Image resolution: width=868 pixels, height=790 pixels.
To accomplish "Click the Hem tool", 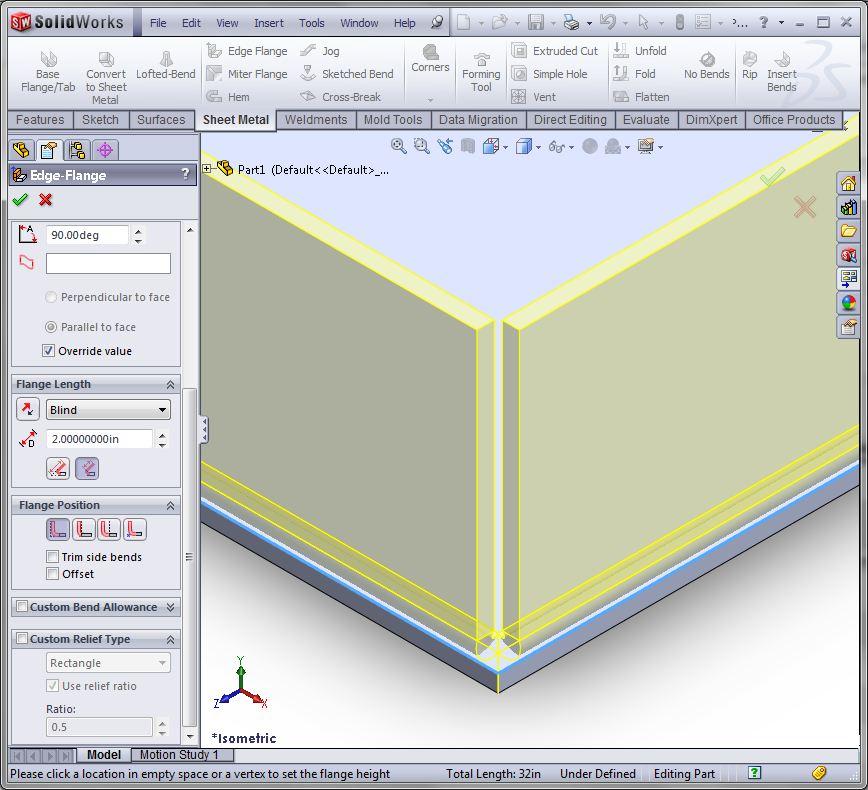I will (228, 96).
